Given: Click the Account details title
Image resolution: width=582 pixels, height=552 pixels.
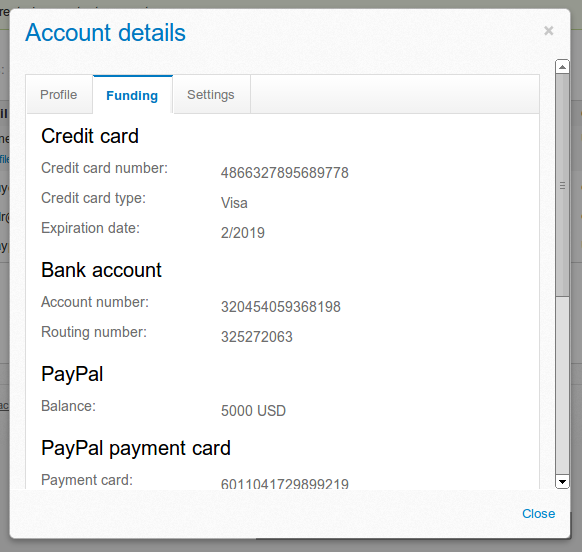Looking at the screenshot, I should click(x=105, y=33).
